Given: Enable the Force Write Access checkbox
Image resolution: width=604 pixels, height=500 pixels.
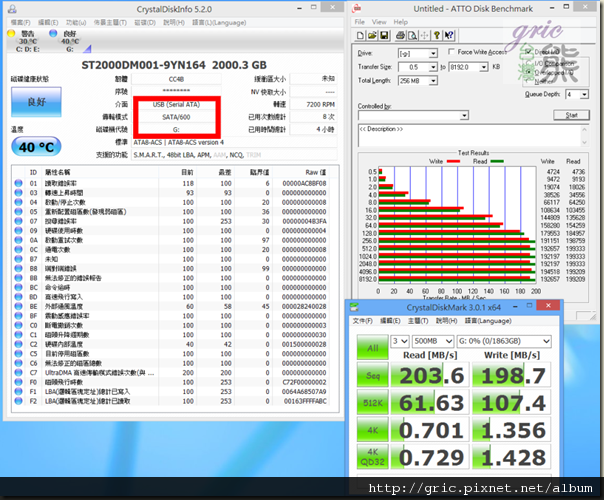Looking at the screenshot, I should [452, 52].
